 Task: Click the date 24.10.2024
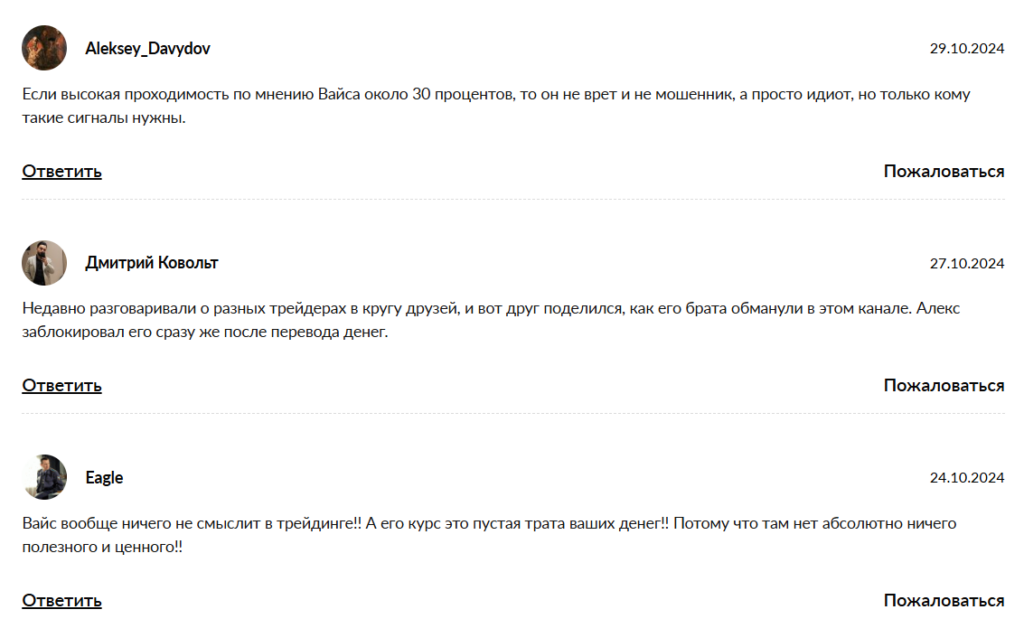click(x=966, y=478)
